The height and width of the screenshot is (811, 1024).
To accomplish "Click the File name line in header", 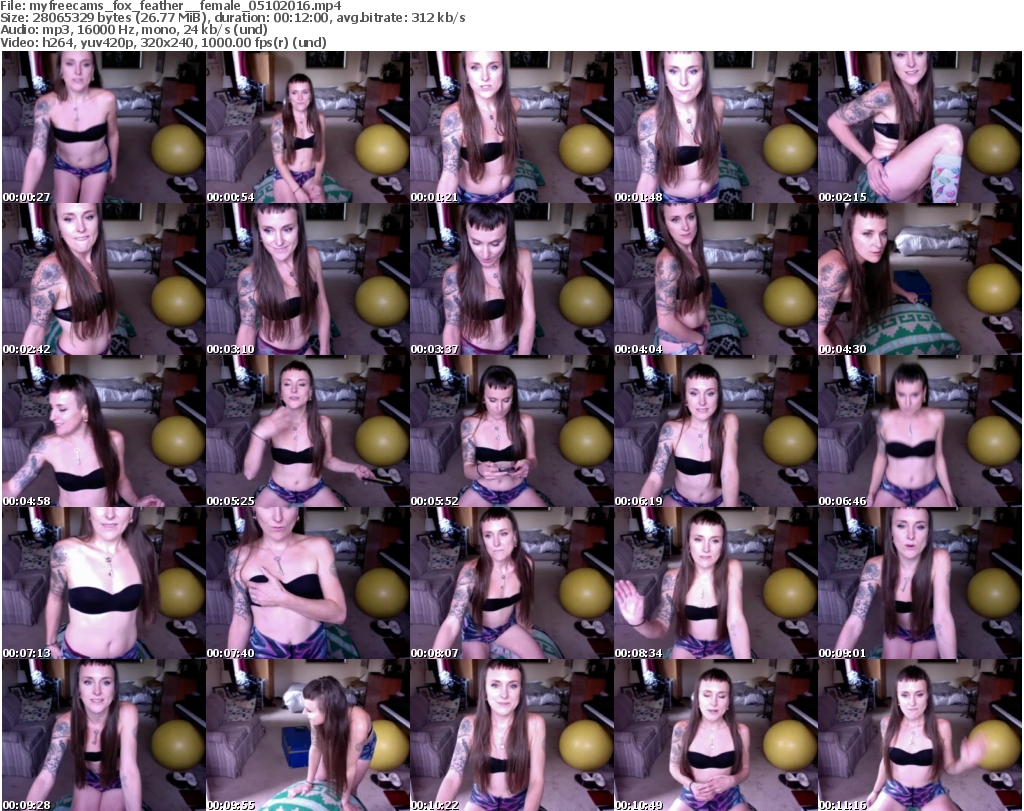I will coord(171,6).
